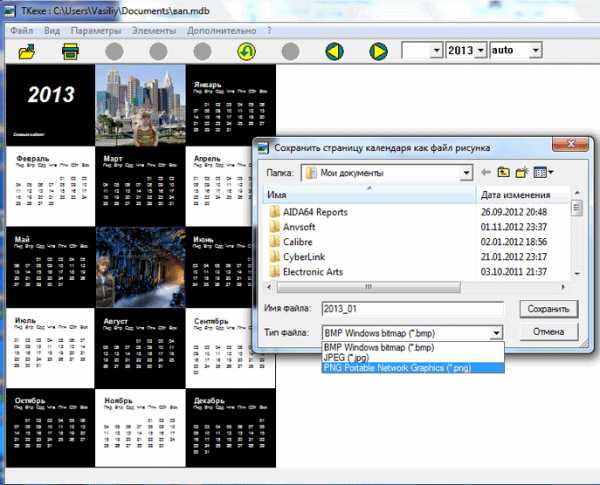Select the Electronic Arts folder

pos(320,273)
